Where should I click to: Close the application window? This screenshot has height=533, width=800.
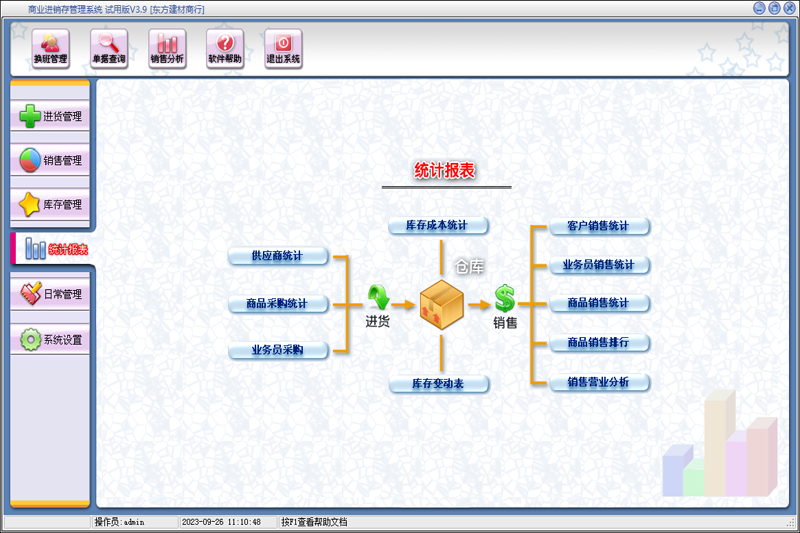click(x=789, y=8)
